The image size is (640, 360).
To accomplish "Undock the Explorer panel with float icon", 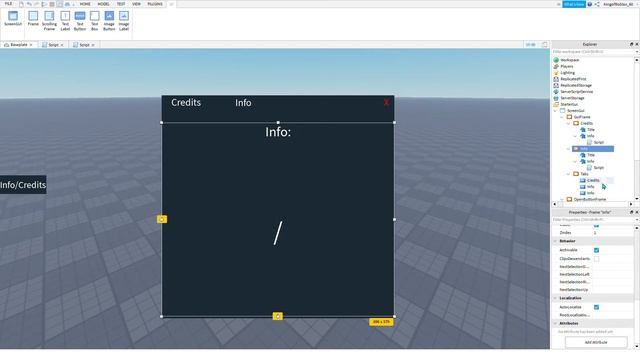I will [x=631, y=44].
